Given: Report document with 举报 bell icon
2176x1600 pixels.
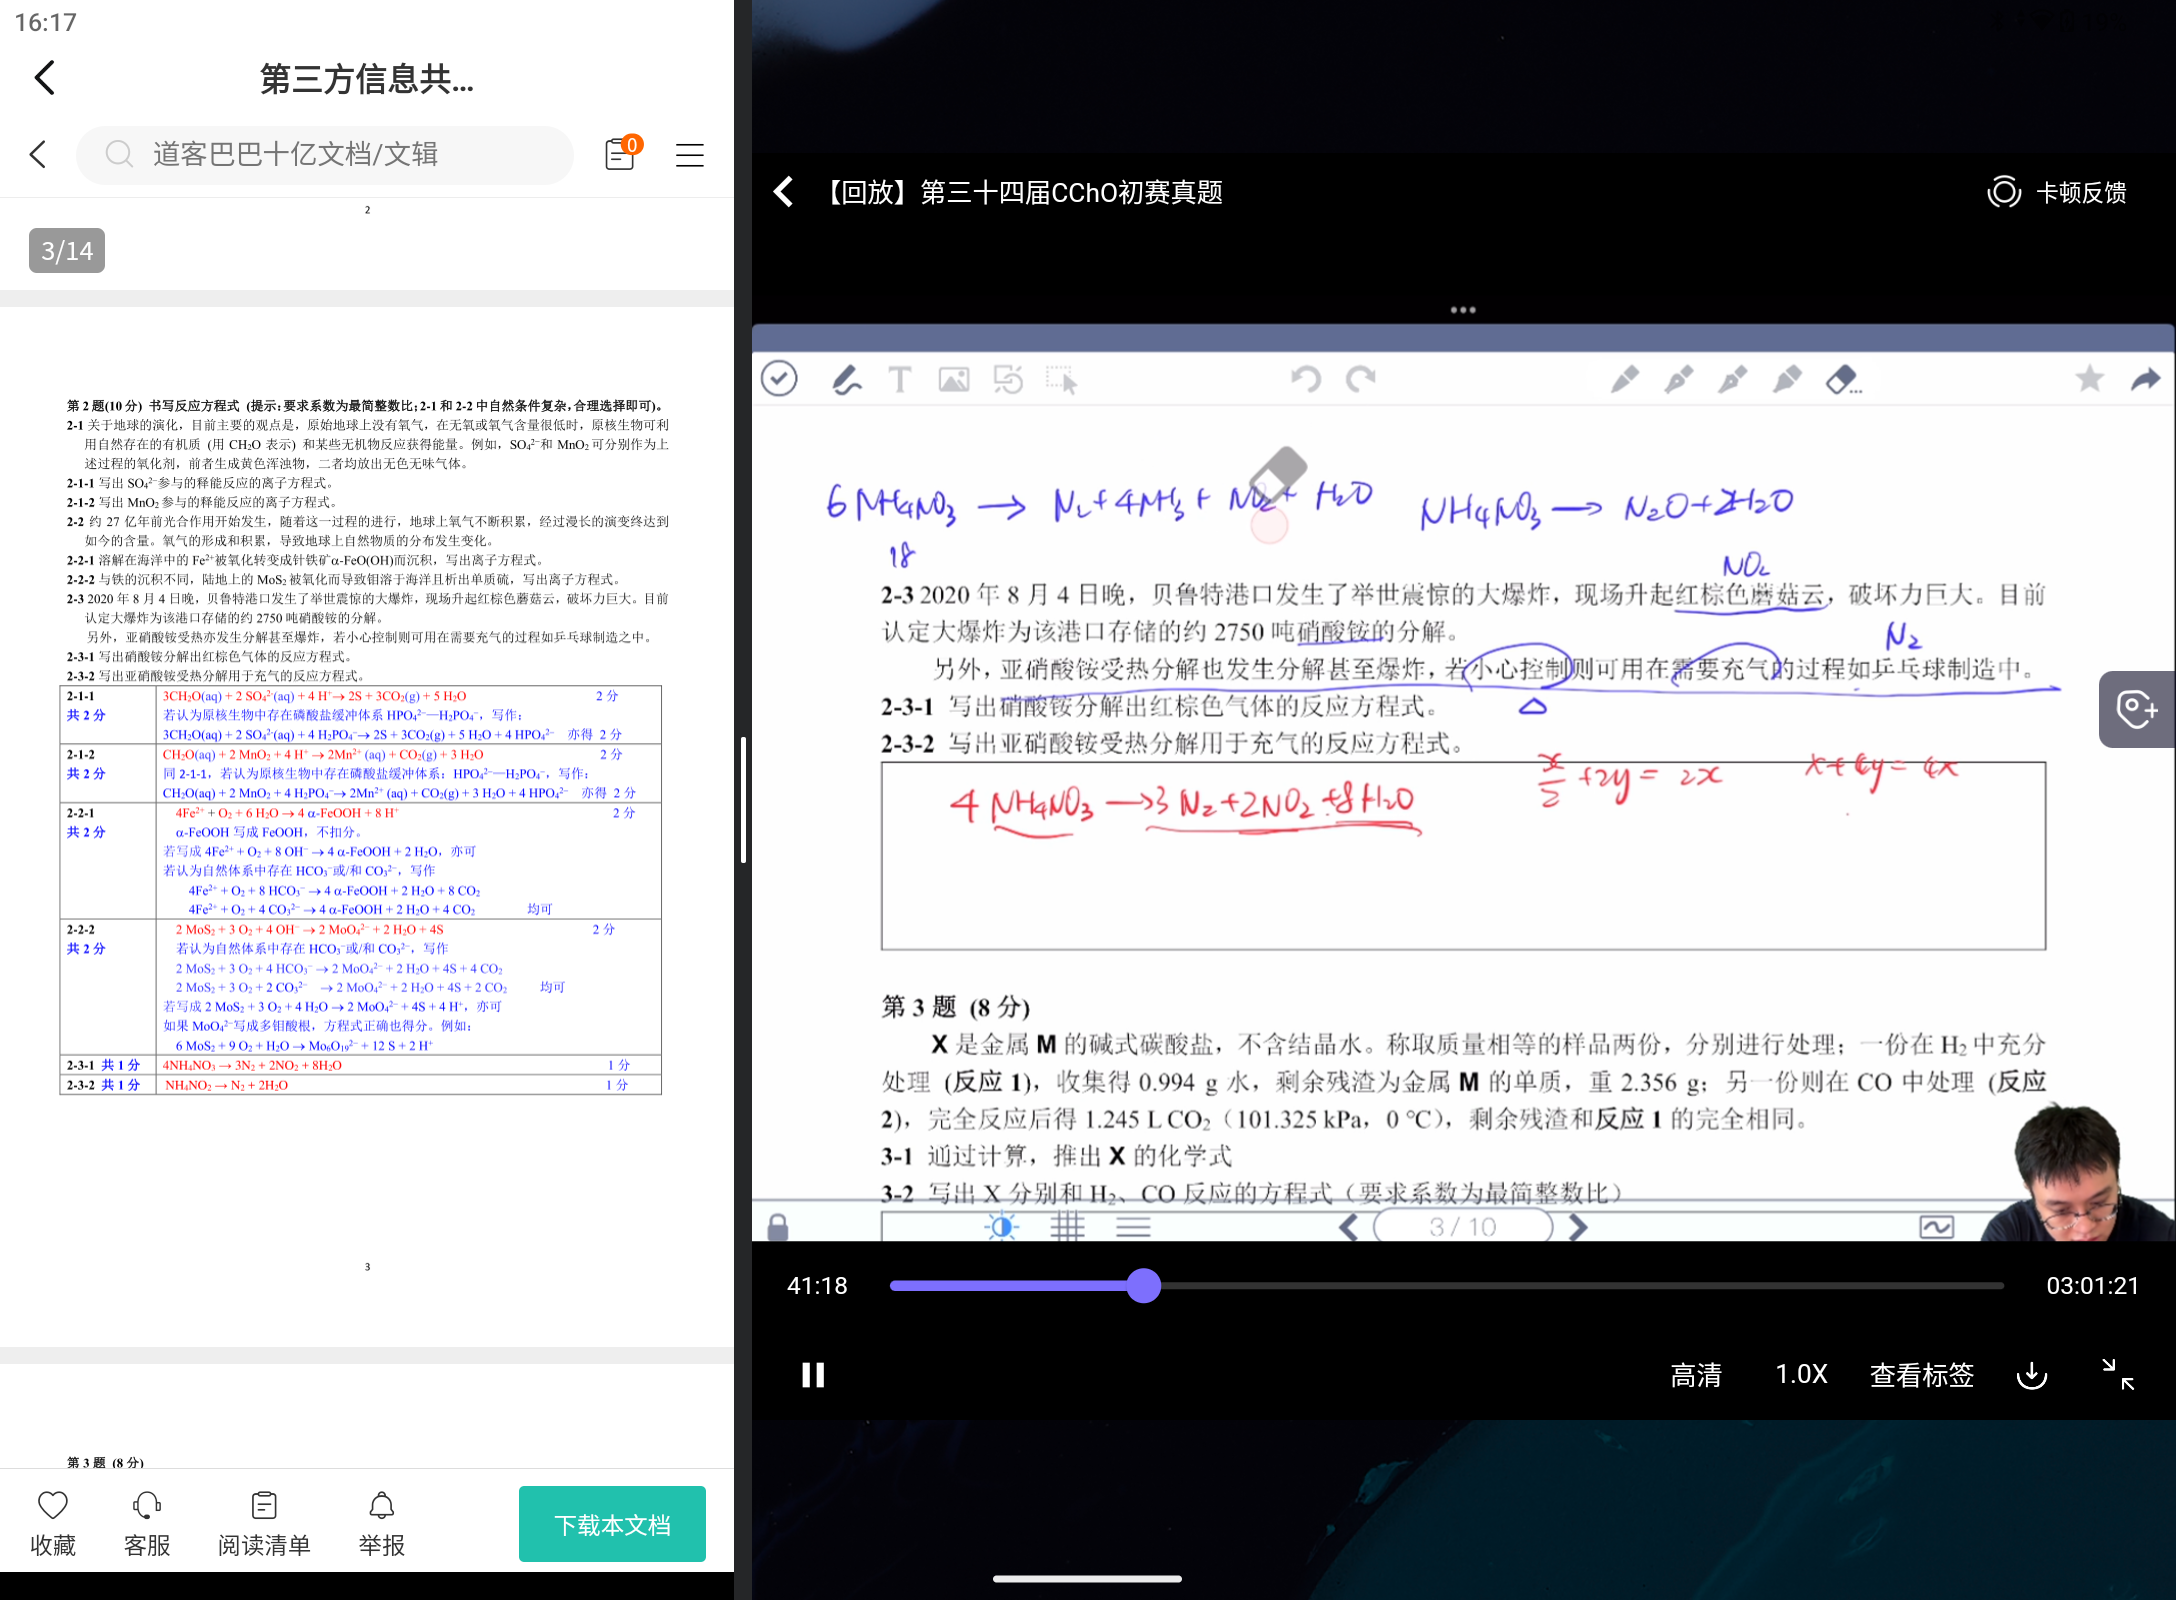Looking at the screenshot, I should [x=382, y=1523].
